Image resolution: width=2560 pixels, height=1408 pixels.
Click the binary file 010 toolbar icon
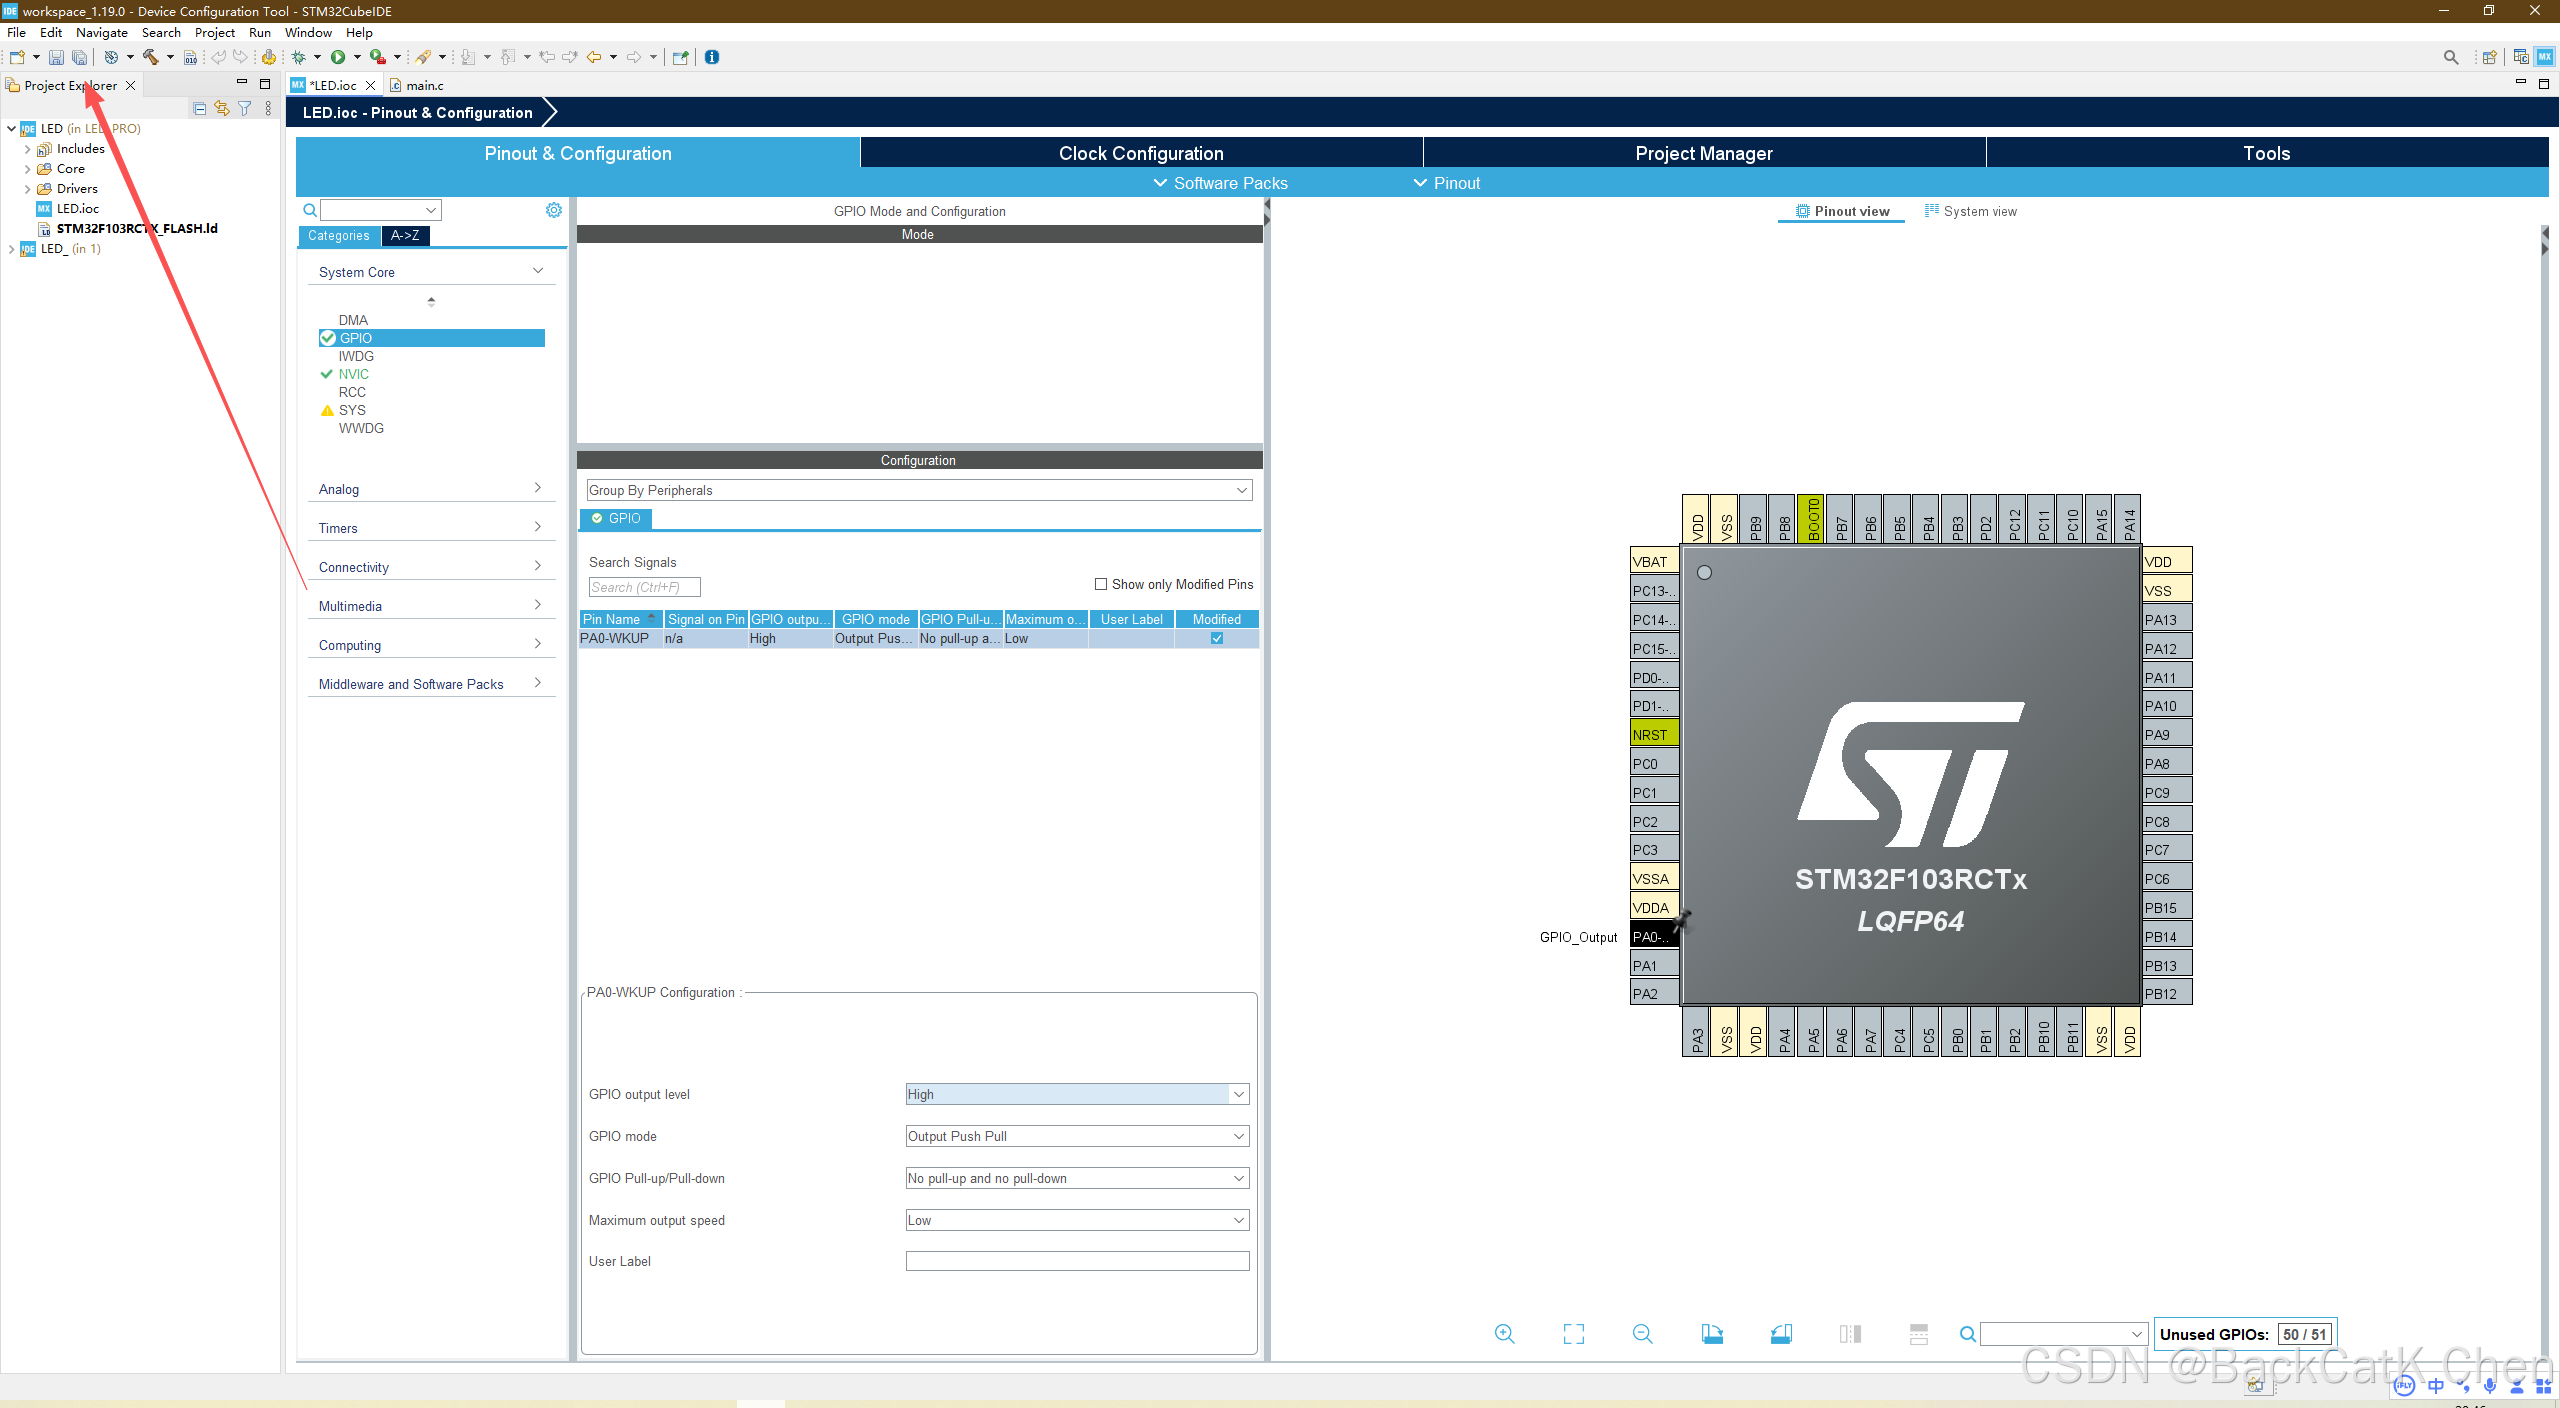[190, 57]
